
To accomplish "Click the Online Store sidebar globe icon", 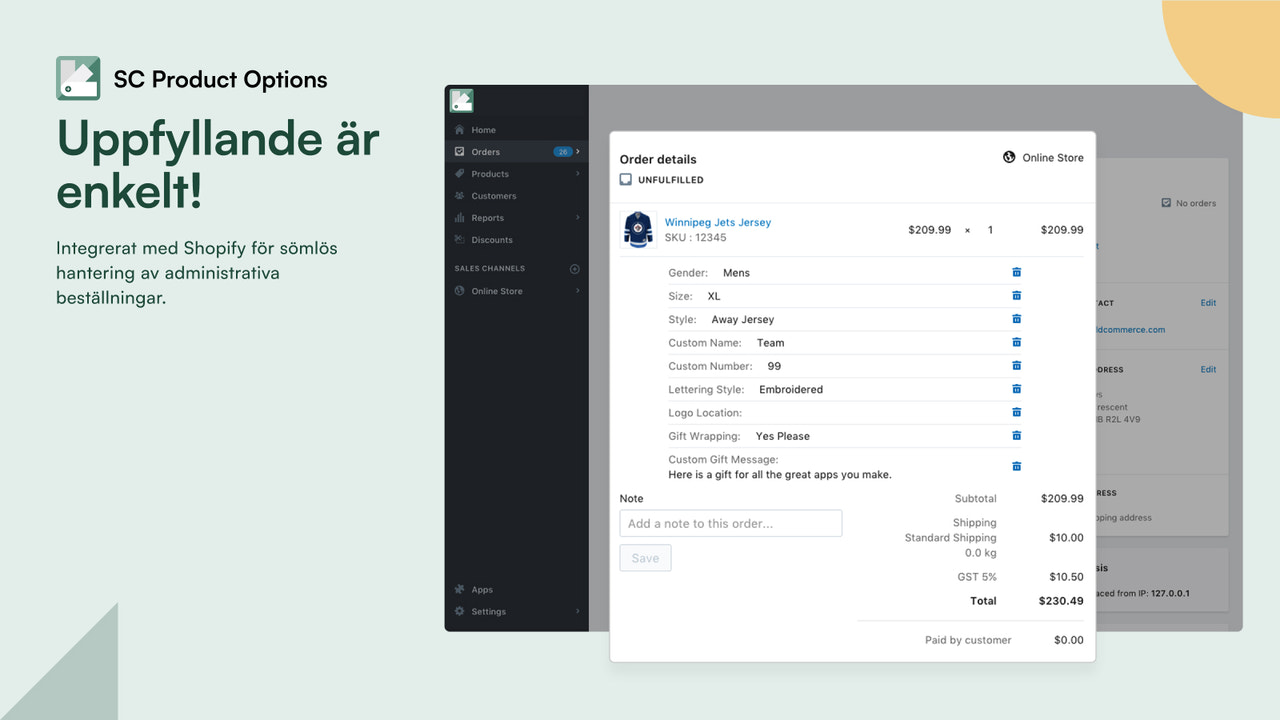I will coord(460,291).
